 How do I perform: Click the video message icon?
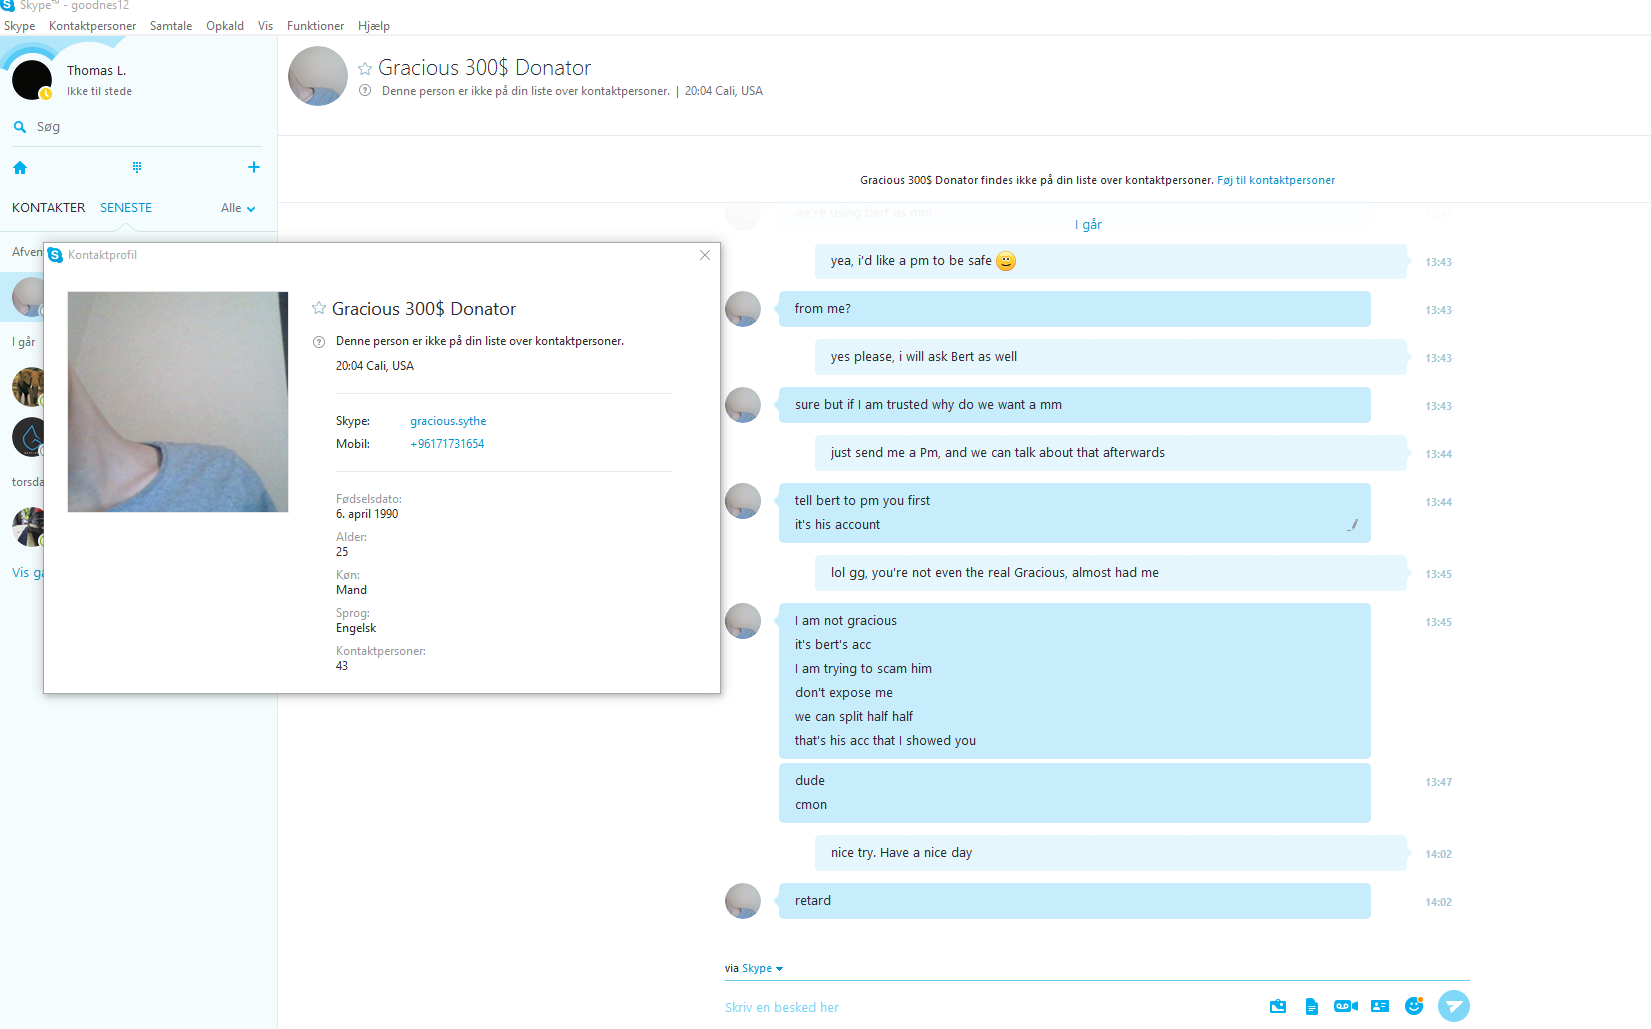point(1346,1006)
